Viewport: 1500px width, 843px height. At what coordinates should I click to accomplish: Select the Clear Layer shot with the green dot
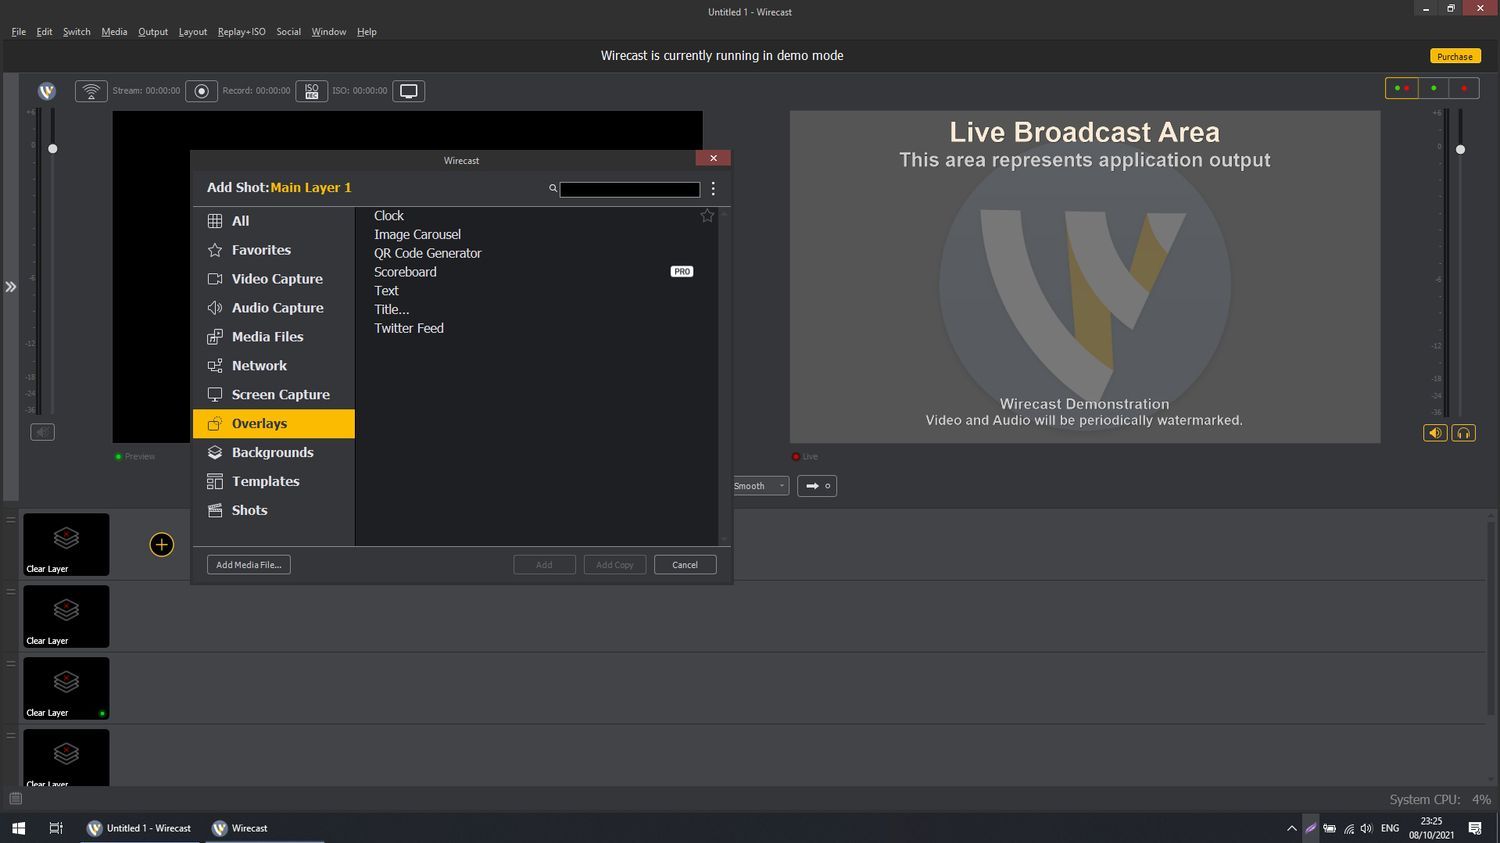(x=66, y=688)
